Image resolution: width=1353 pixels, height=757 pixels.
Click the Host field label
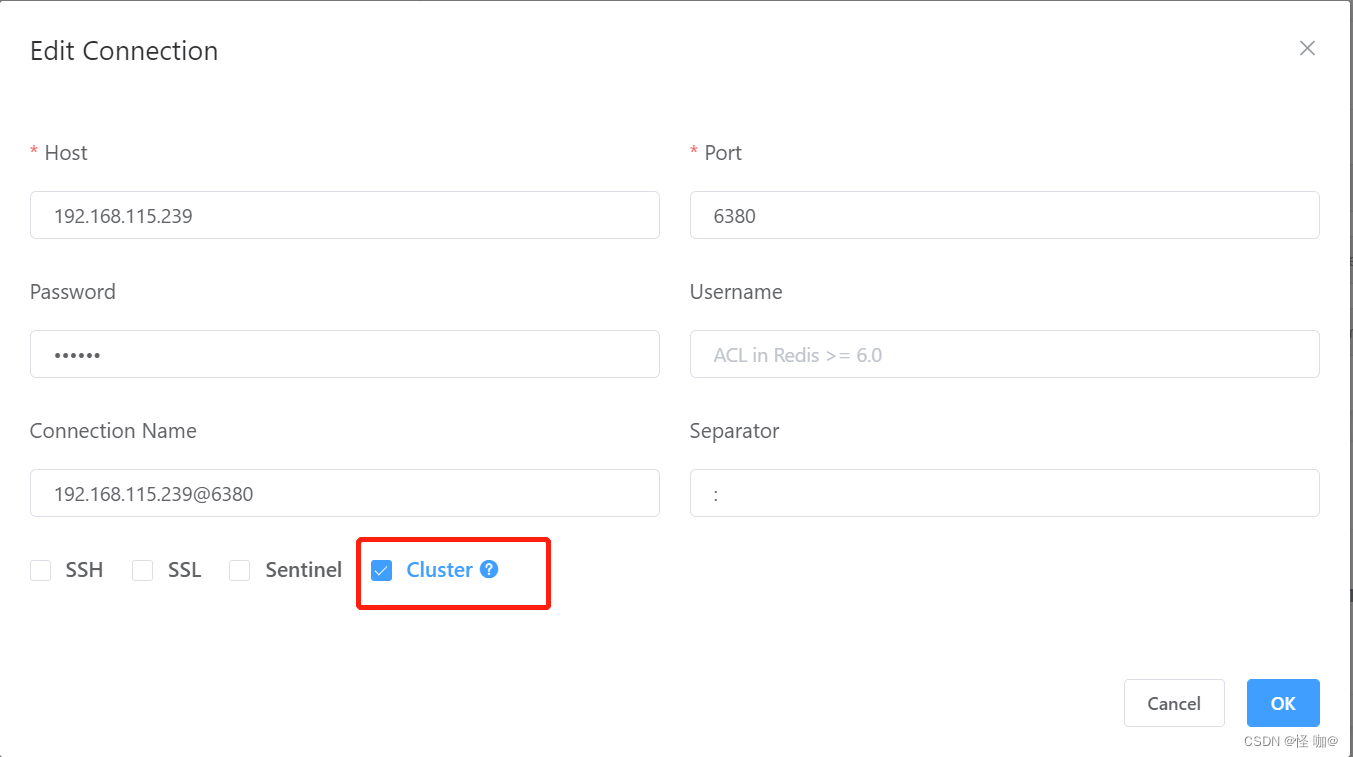[65, 153]
